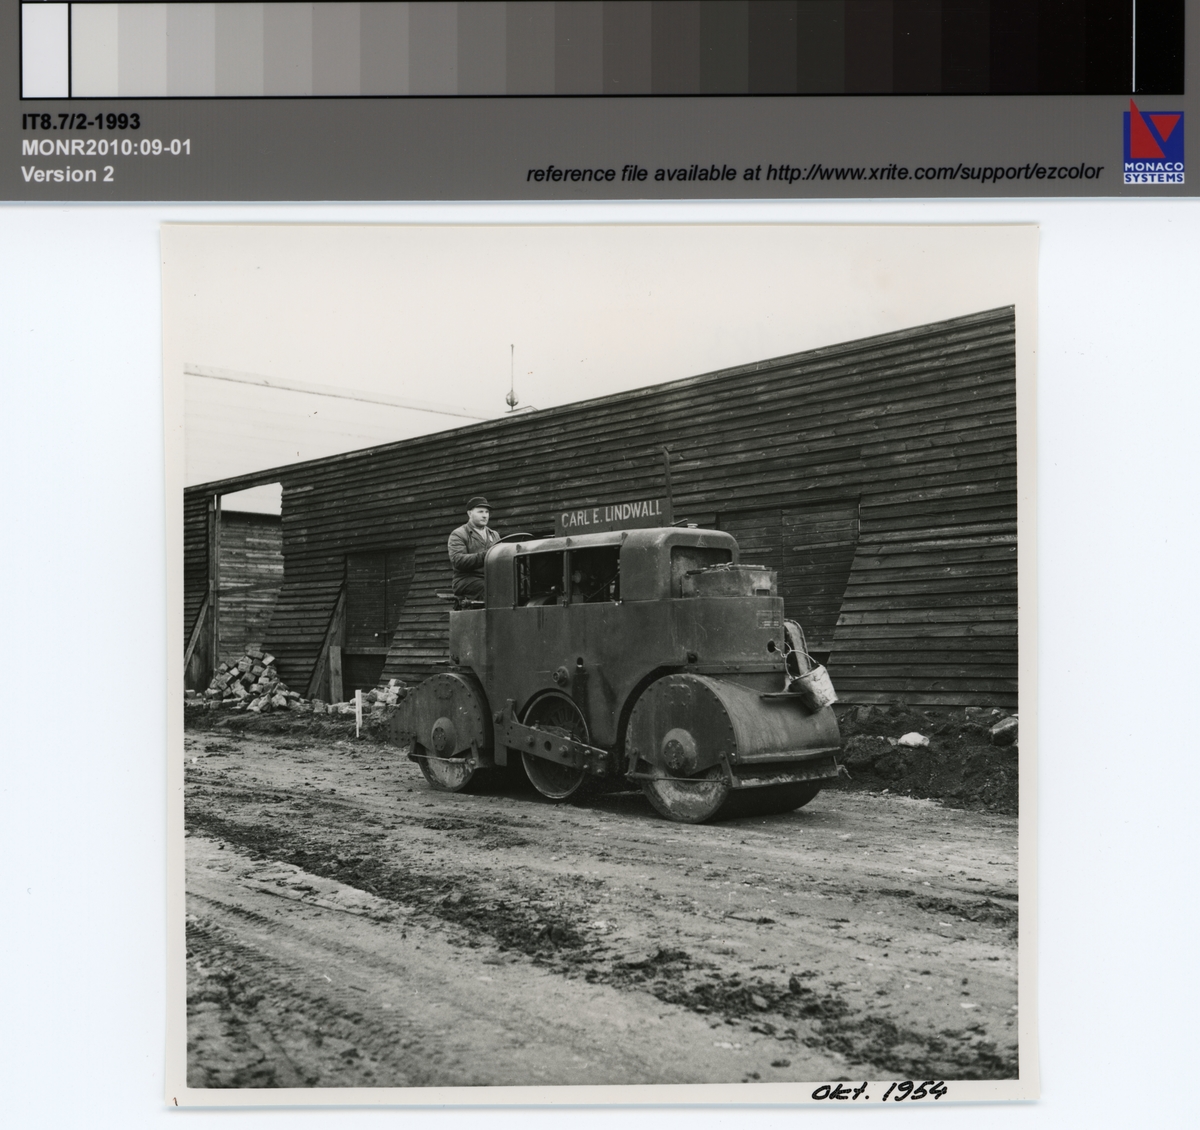Click the CARL E. LINDWALL sign

[611, 518]
